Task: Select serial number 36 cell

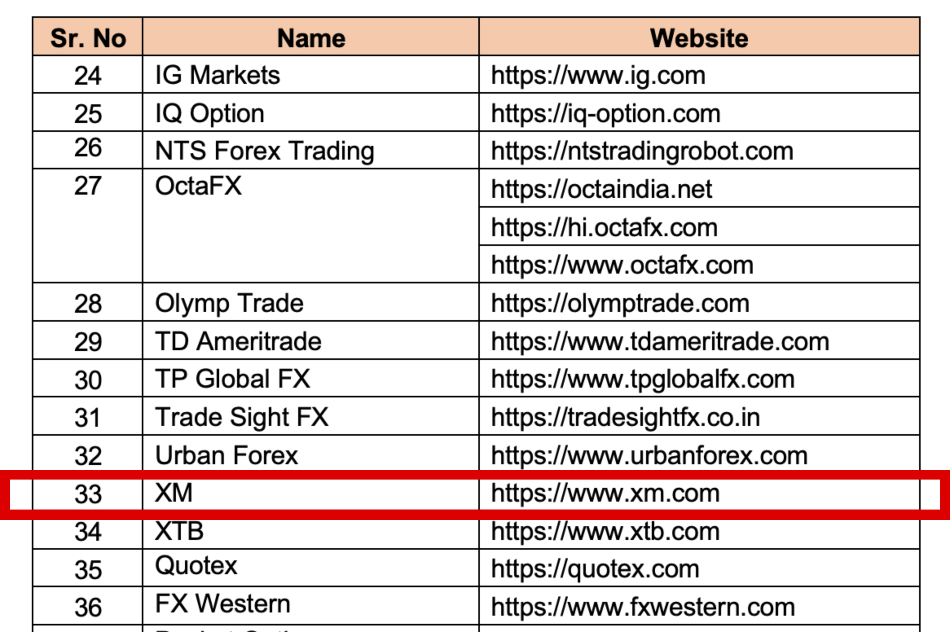Action: [x=88, y=607]
